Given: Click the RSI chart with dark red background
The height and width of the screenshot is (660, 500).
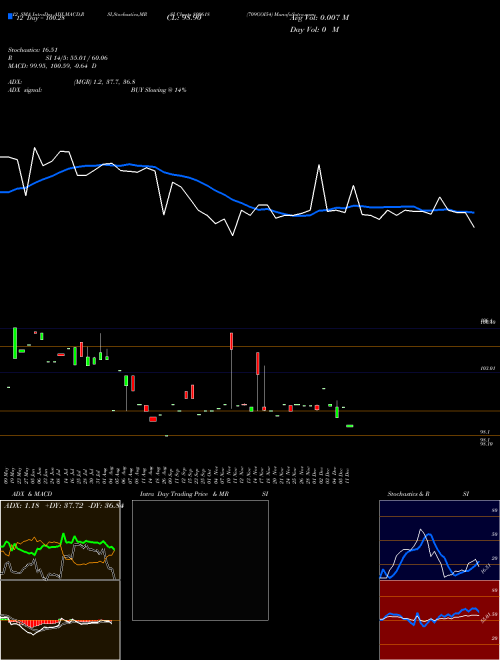Looking at the screenshot, I should click(x=439, y=620).
